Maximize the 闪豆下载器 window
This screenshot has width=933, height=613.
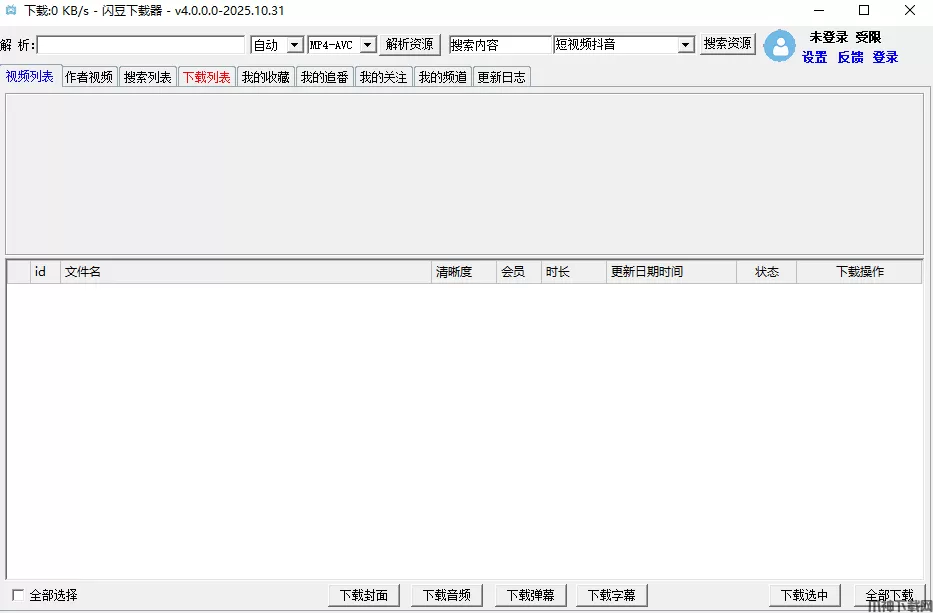864,11
